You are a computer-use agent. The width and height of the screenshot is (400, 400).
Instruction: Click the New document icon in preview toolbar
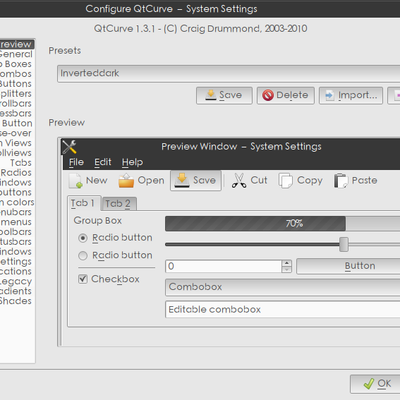click(76, 181)
